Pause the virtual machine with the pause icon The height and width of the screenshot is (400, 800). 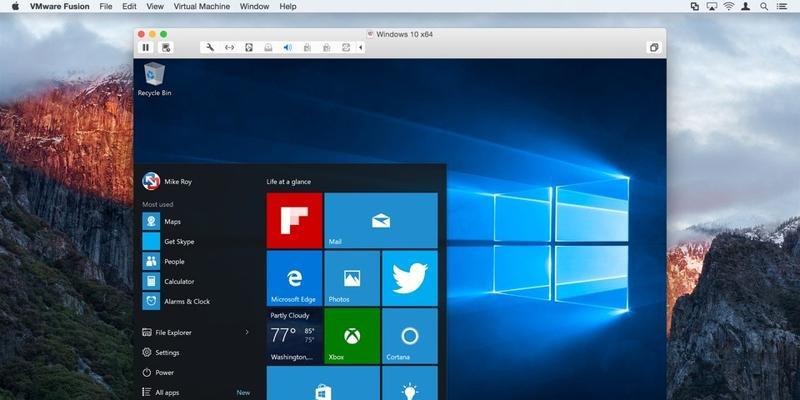[146, 47]
